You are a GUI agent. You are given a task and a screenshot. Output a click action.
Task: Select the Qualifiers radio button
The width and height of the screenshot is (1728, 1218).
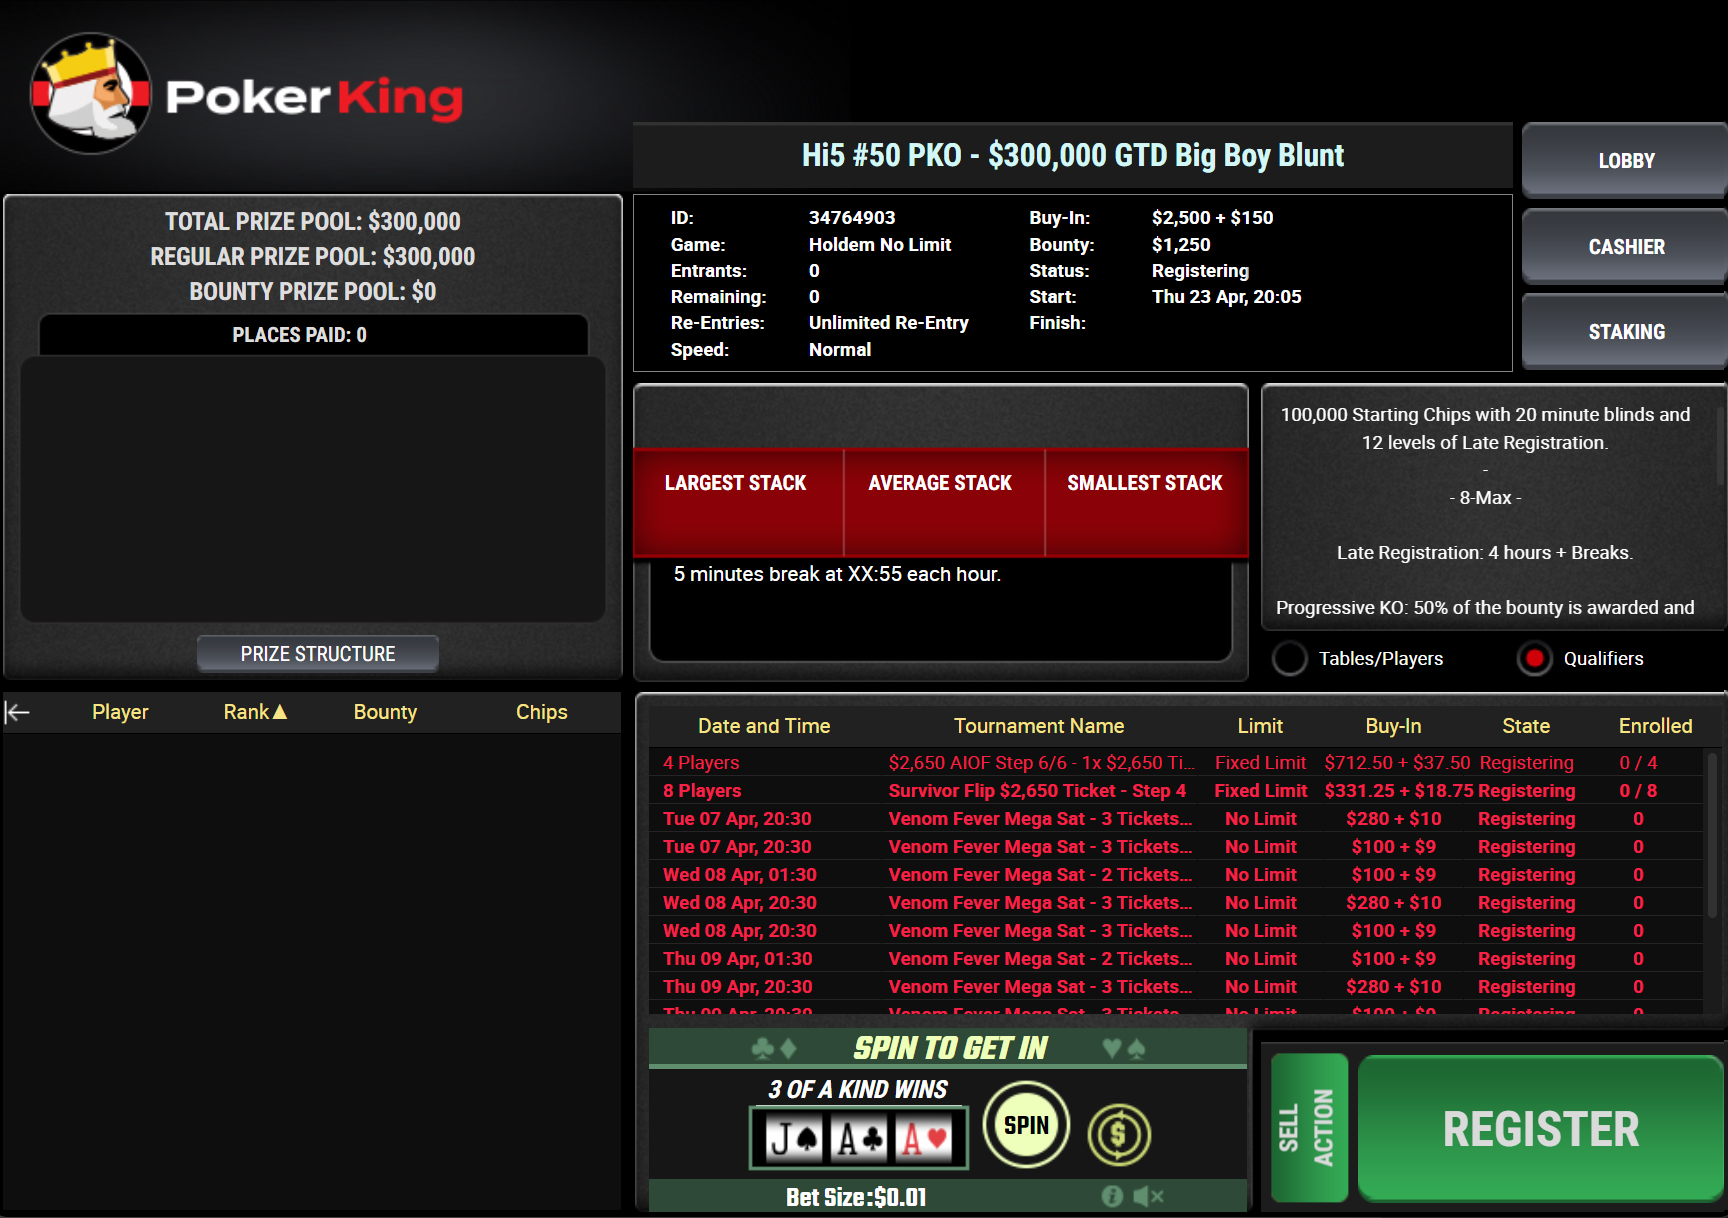click(x=1534, y=658)
